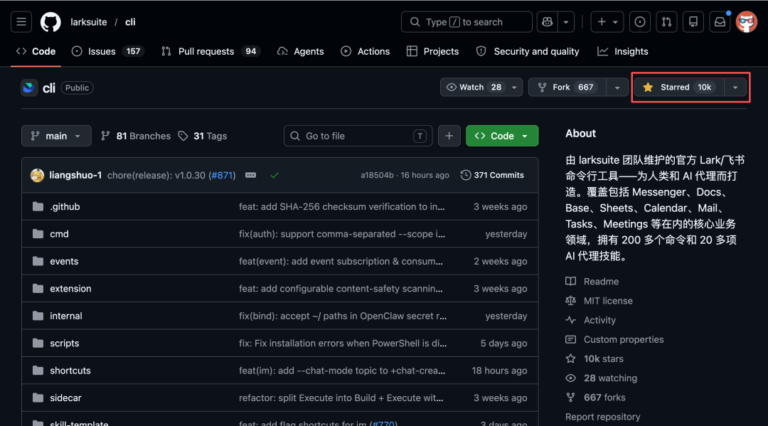Viewport: 768px width, 426px height.
Task: Click Report repository link
Action: click(602, 417)
